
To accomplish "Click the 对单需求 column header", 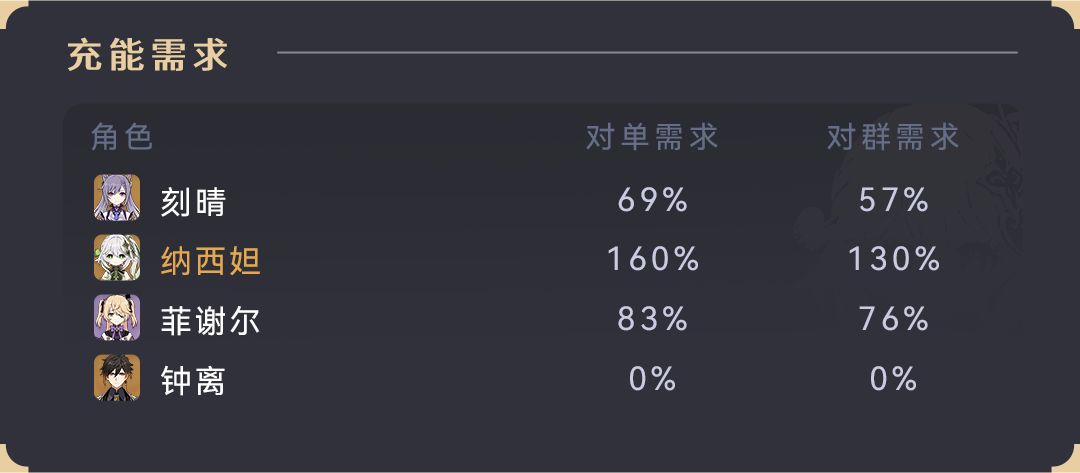I will click(x=652, y=137).
